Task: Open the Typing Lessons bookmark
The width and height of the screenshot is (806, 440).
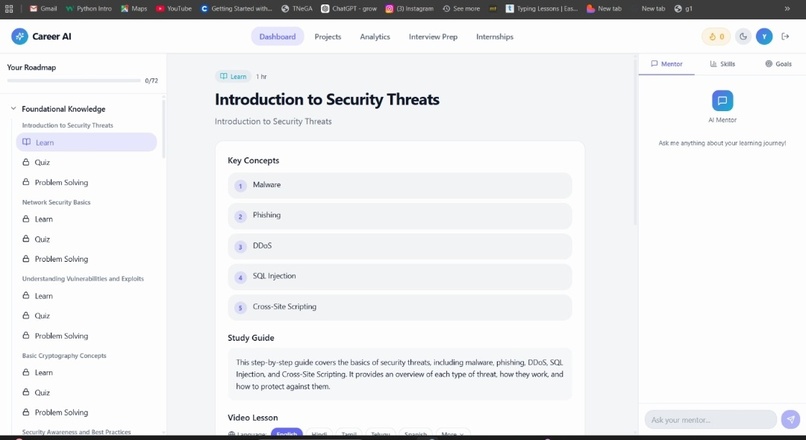Action: (542, 8)
